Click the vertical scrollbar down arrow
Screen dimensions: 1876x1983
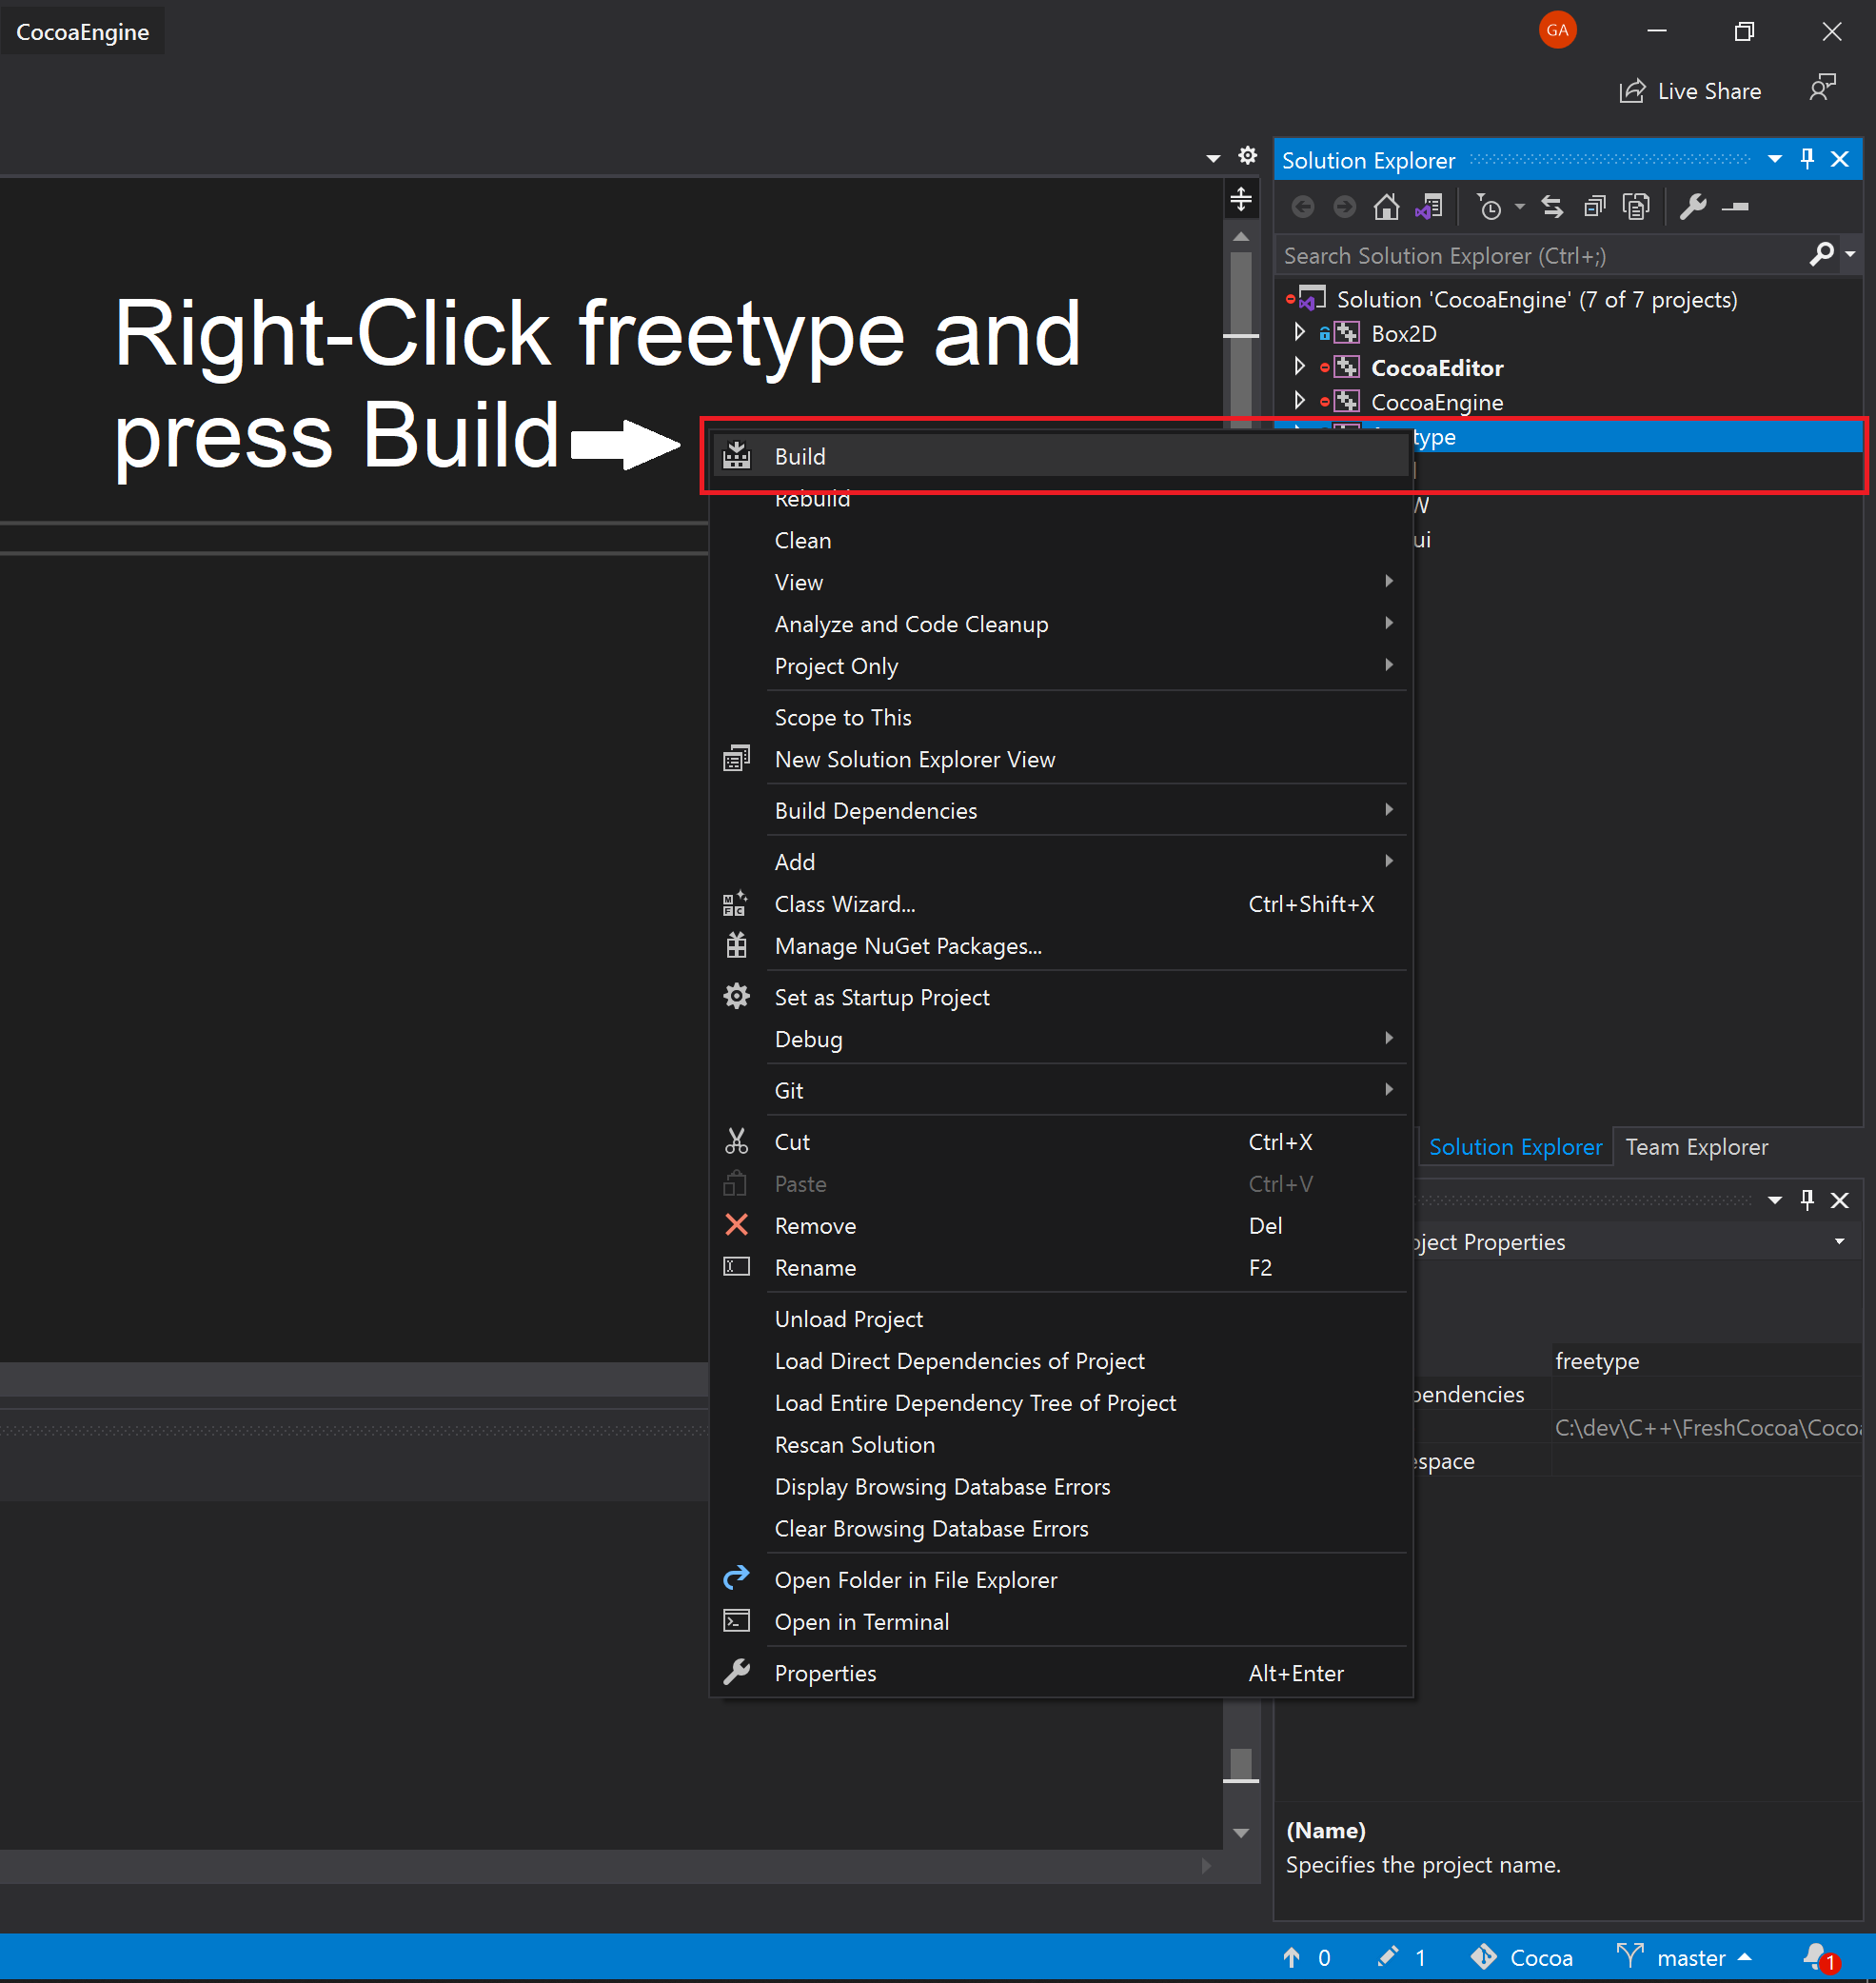[x=1241, y=1832]
